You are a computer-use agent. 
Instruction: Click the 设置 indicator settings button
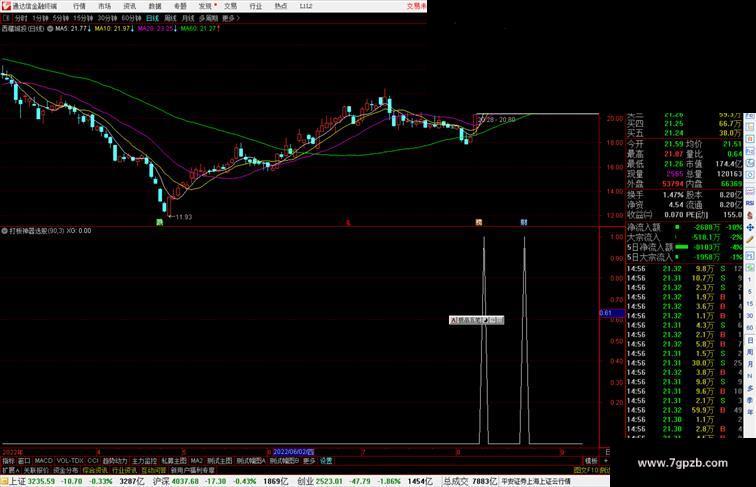click(x=326, y=461)
